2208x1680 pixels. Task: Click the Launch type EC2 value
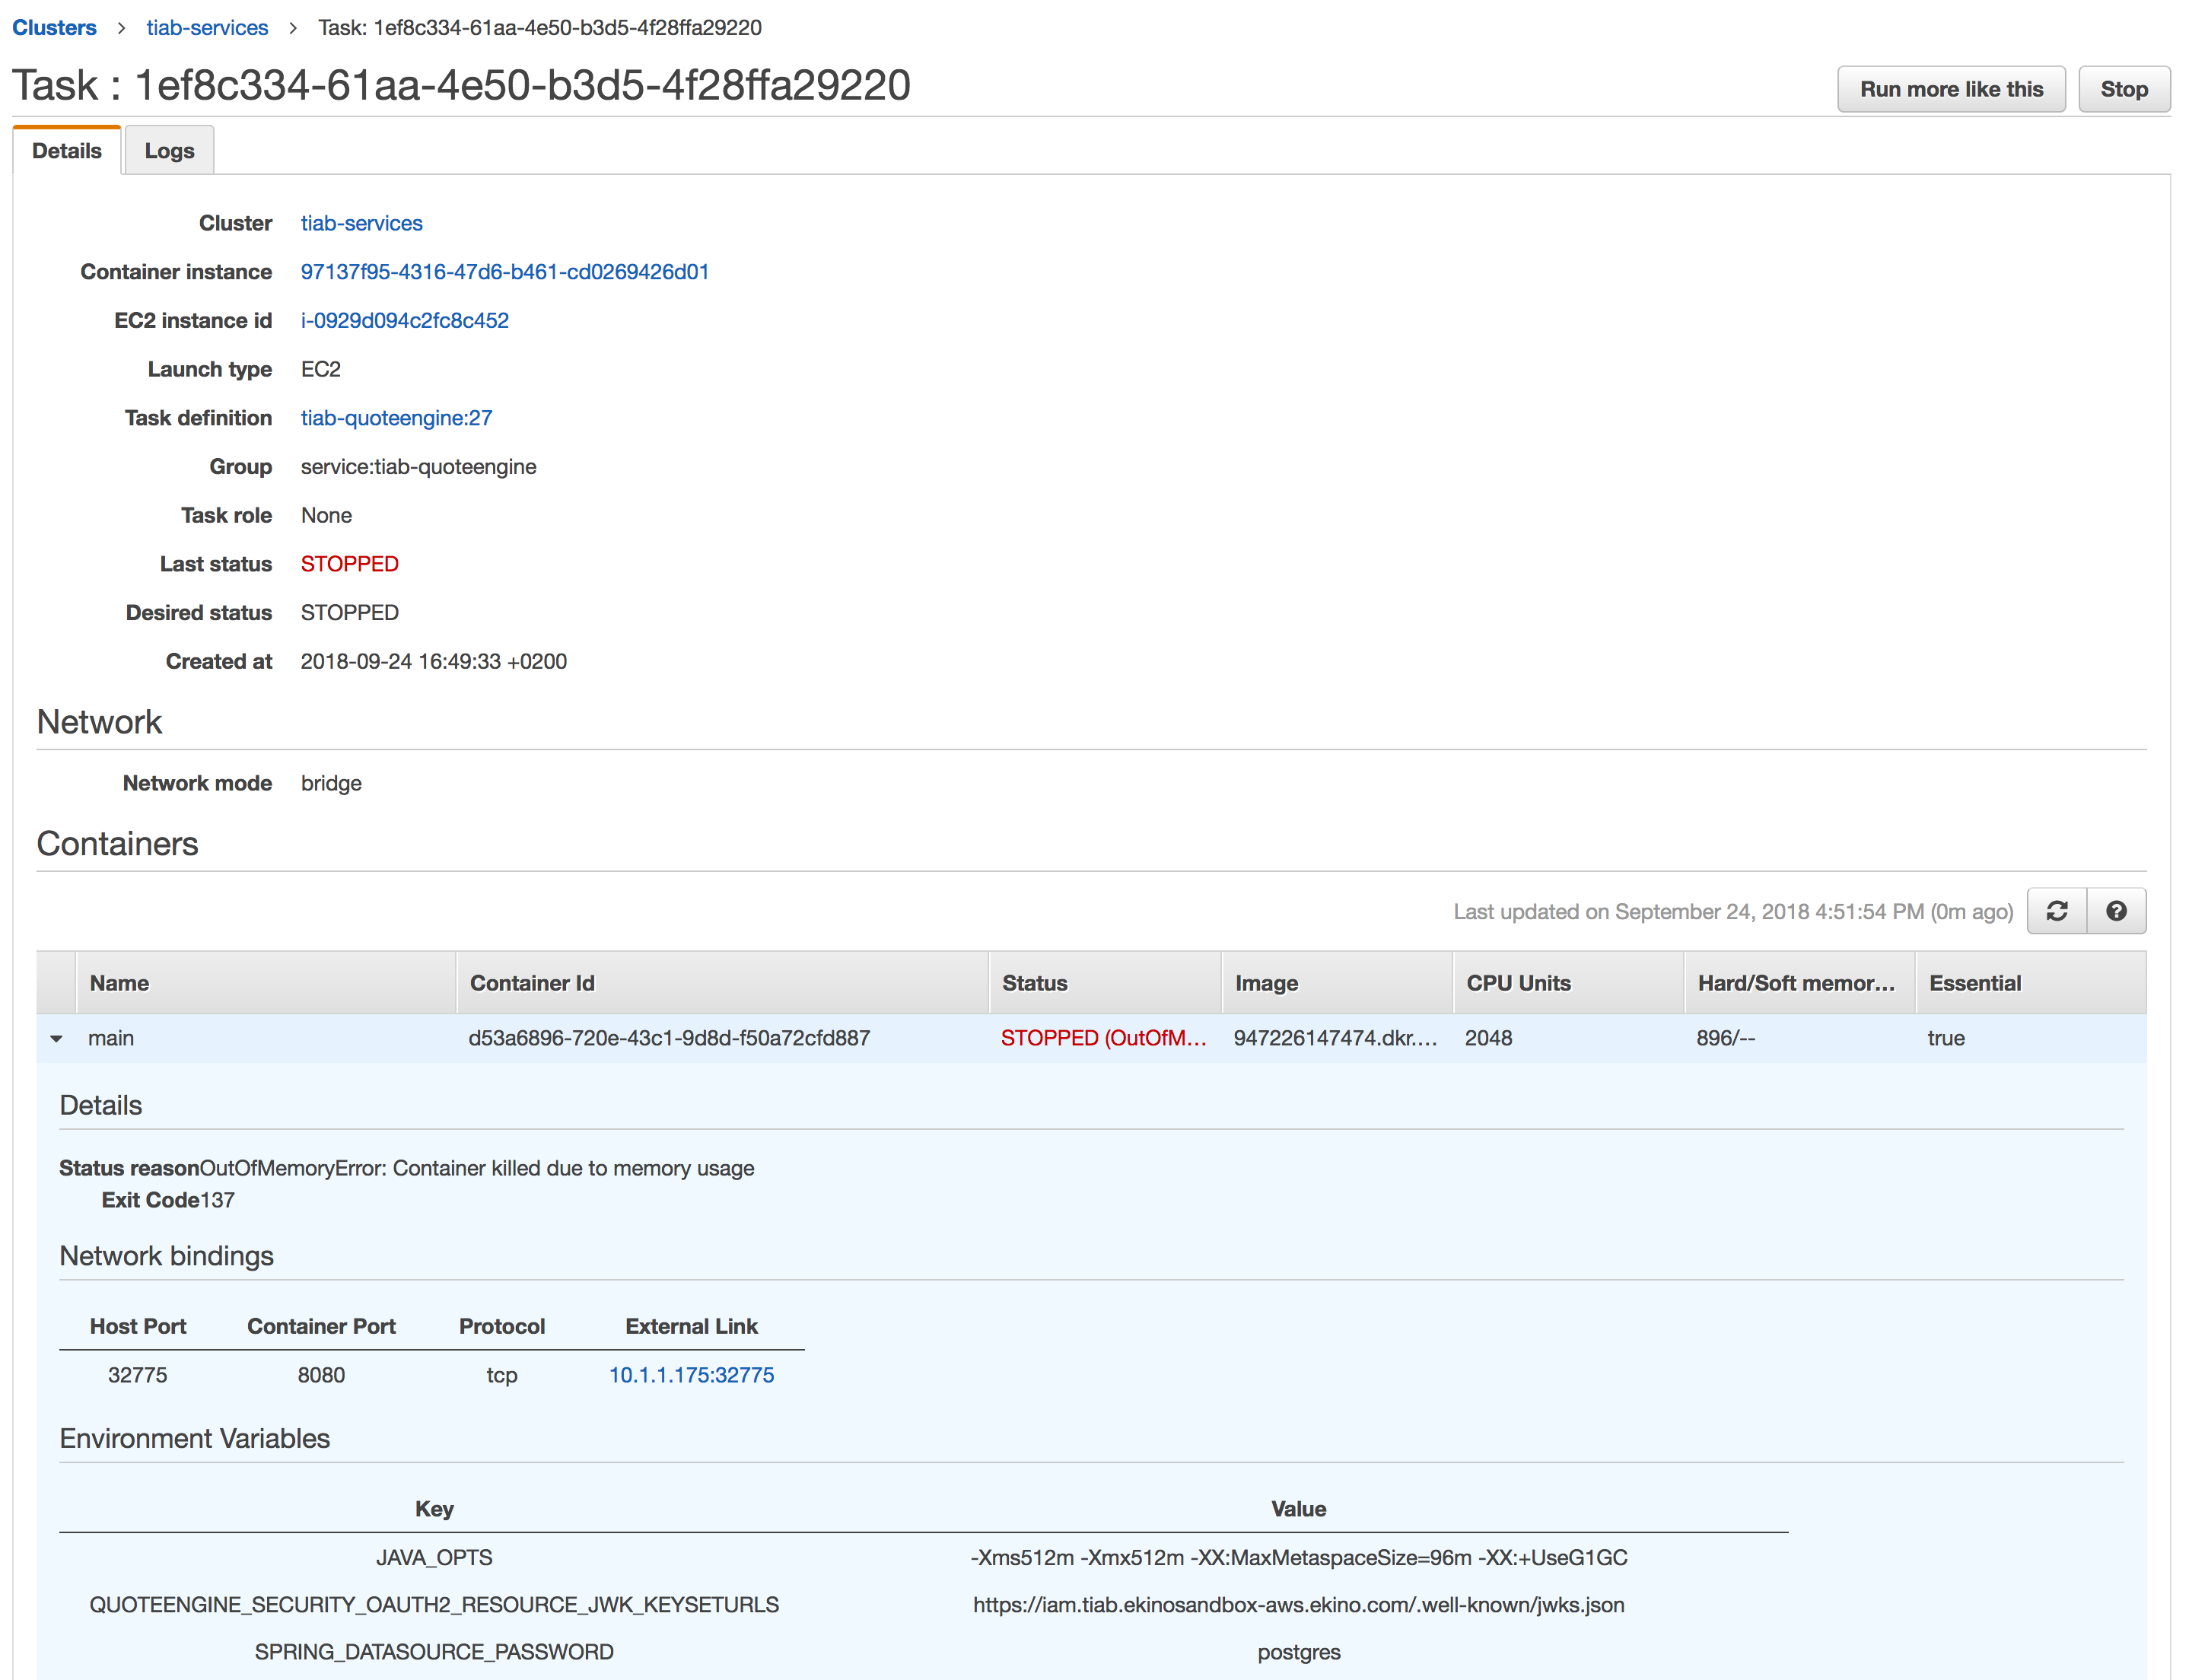click(321, 370)
